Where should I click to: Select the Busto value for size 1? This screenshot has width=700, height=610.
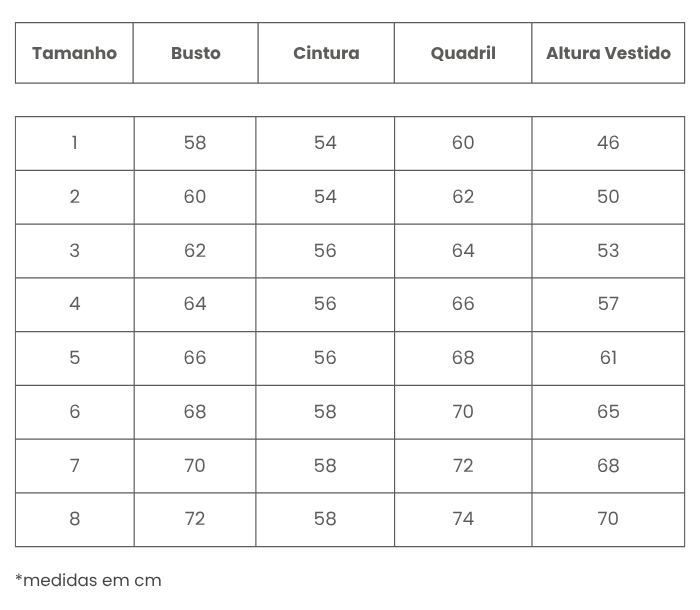point(195,143)
